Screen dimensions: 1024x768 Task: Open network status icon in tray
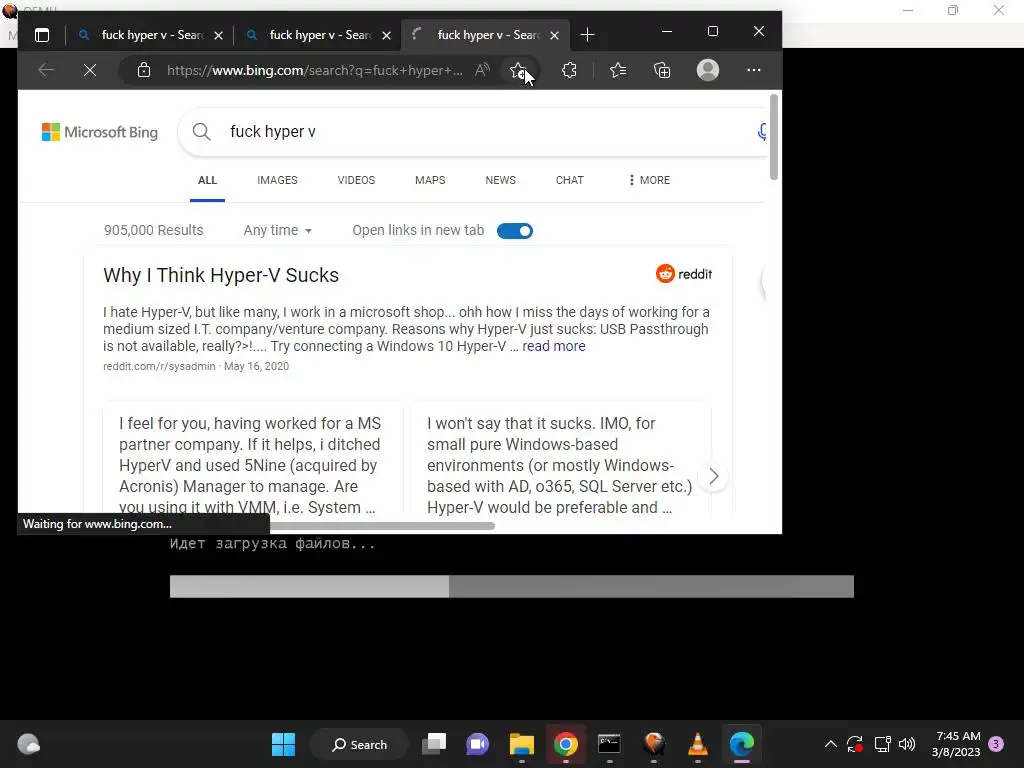[882, 744]
